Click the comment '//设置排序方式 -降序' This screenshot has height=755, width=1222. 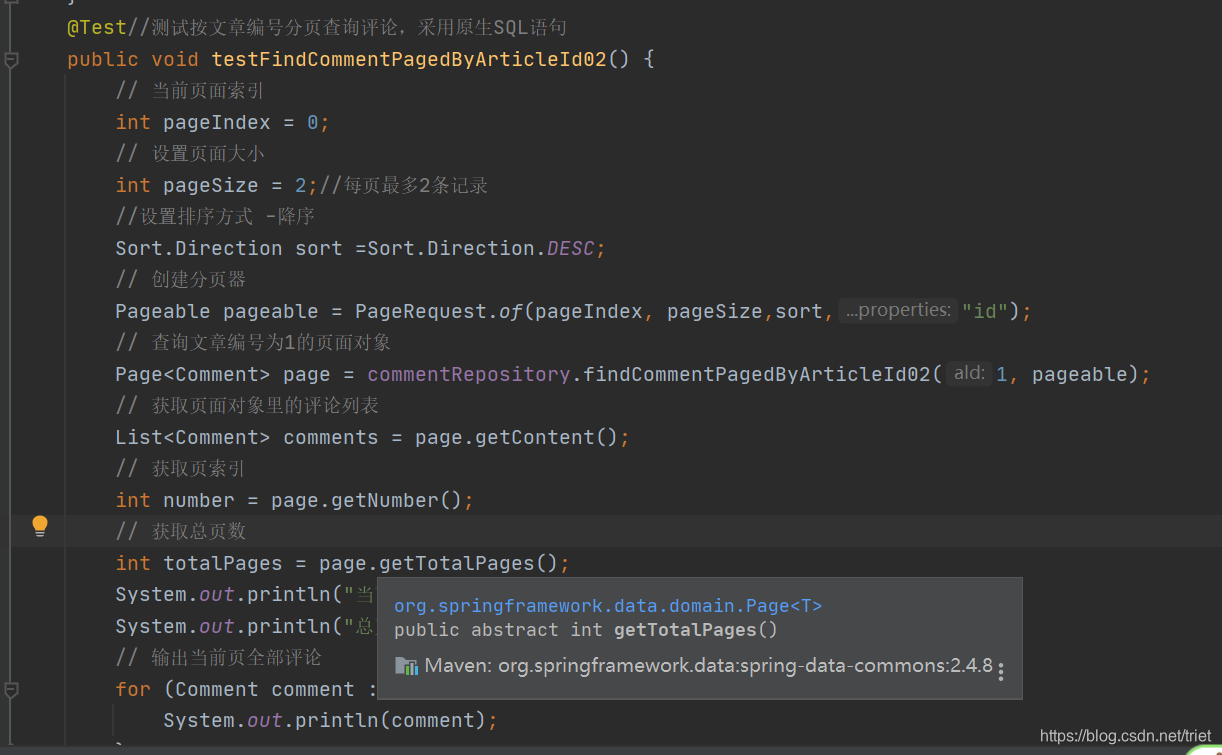pyautogui.click(x=215, y=216)
